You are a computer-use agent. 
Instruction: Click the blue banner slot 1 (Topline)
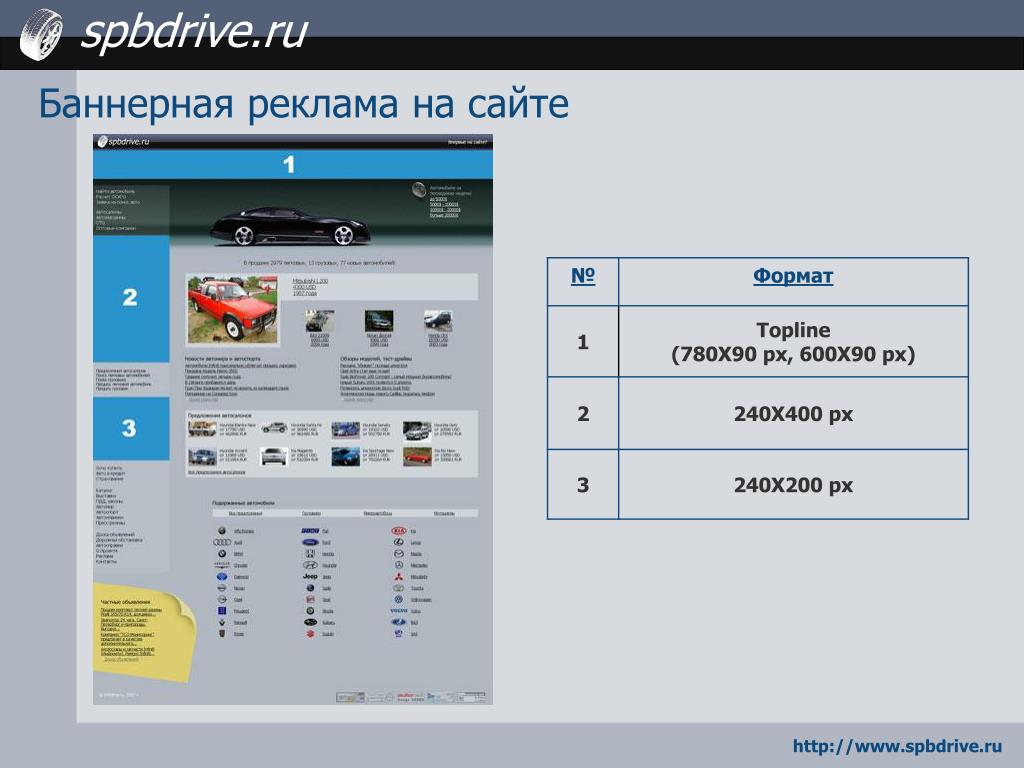(x=293, y=164)
